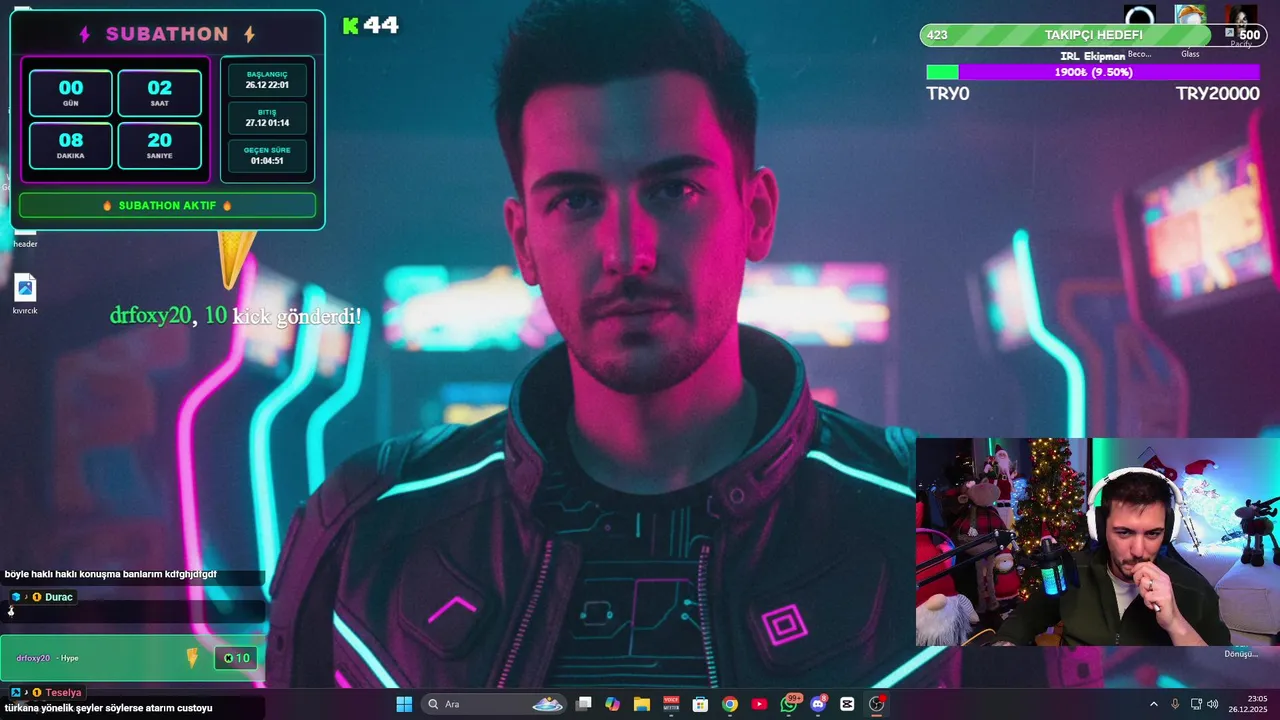Image resolution: width=1280 pixels, height=720 pixels.
Task: Open Microsoft Store on taskbar
Action: [700, 704]
